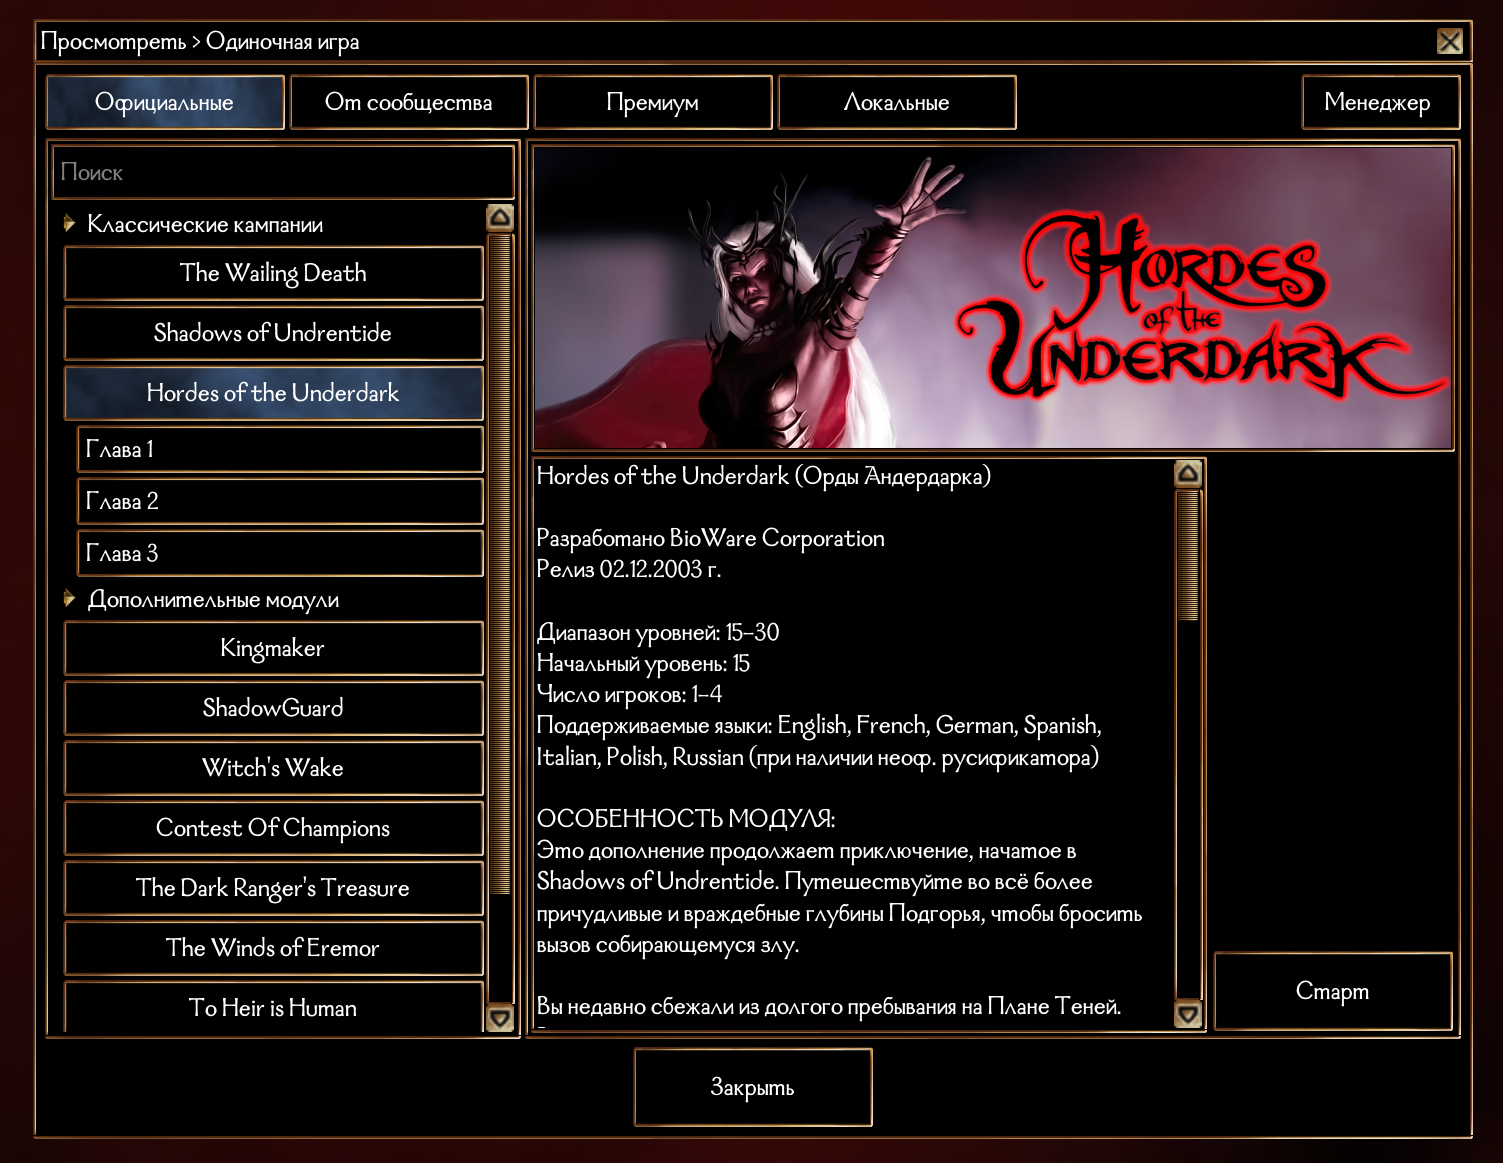Open the Менеджер button
Viewport: 1503px width, 1163px height.
click(x=1380, y=103)
